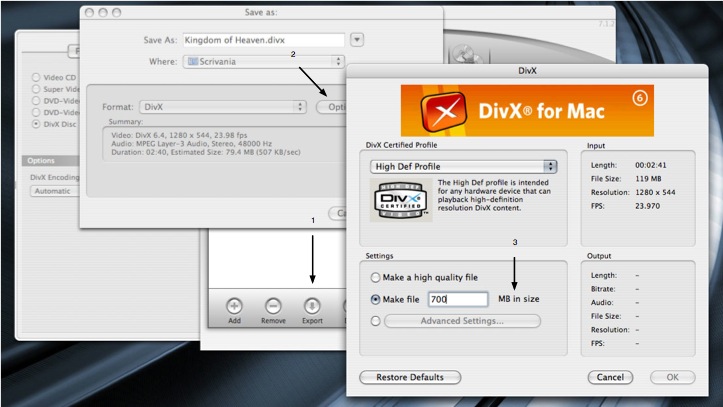Click the DivX for Mac banner
Screen dimensions: 723x407
[527, 111]
